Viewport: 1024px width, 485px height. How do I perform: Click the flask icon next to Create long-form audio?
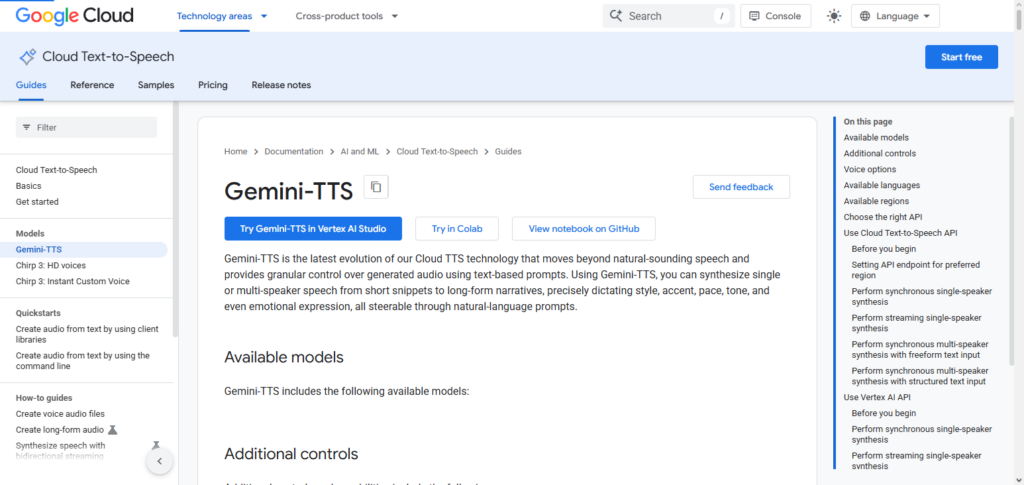pos(112,430)
